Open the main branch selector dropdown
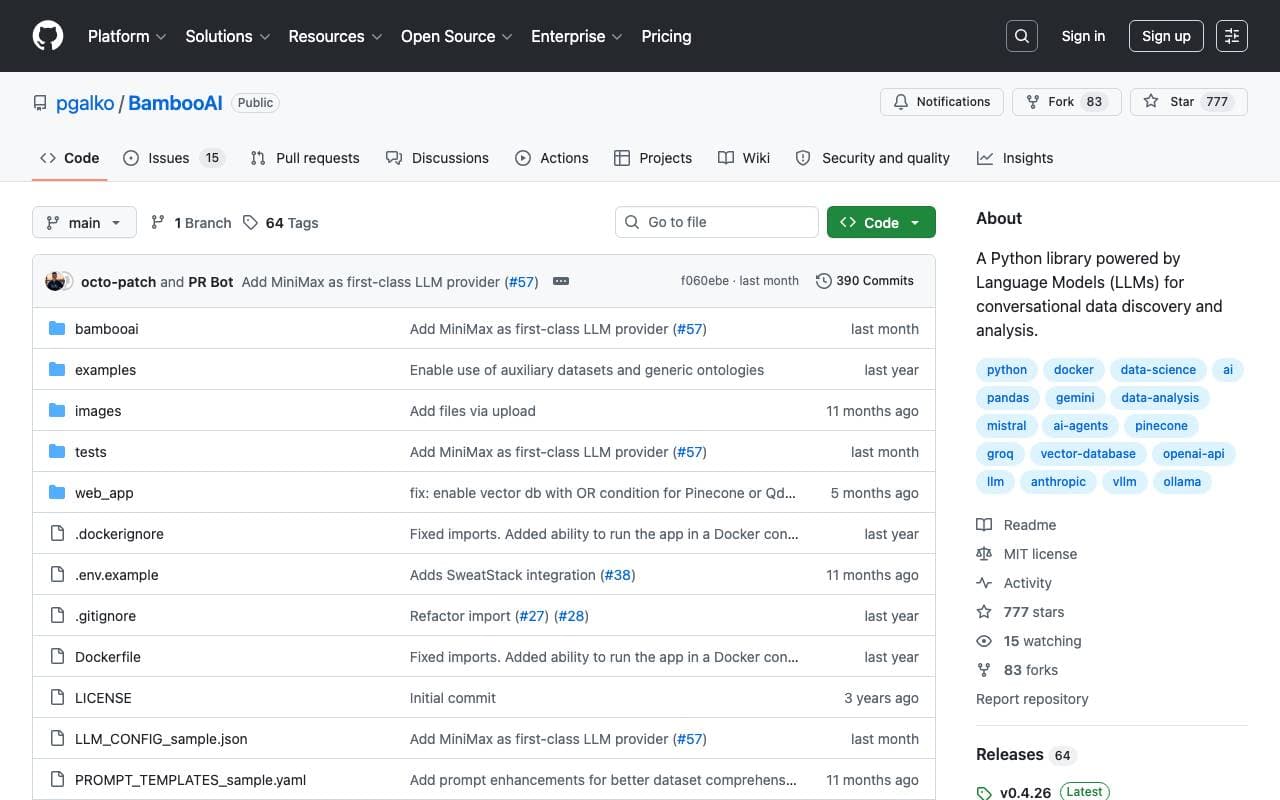Screen dimensions: 1280x800 tap(84, 222)
